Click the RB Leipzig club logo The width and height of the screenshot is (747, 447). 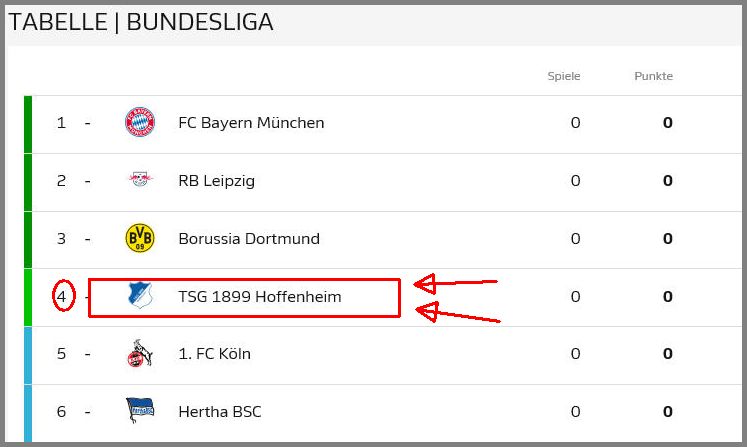tap(140, 179)
